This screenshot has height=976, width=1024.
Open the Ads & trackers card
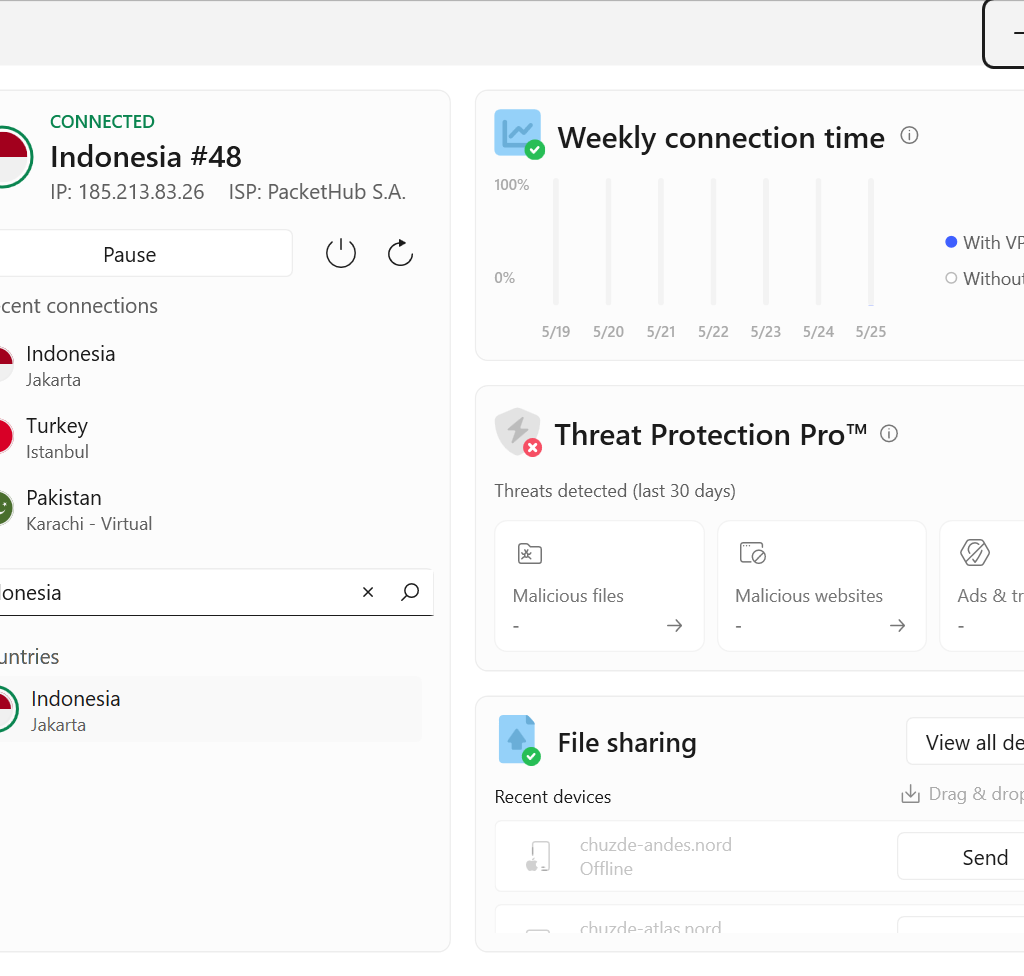982,586
